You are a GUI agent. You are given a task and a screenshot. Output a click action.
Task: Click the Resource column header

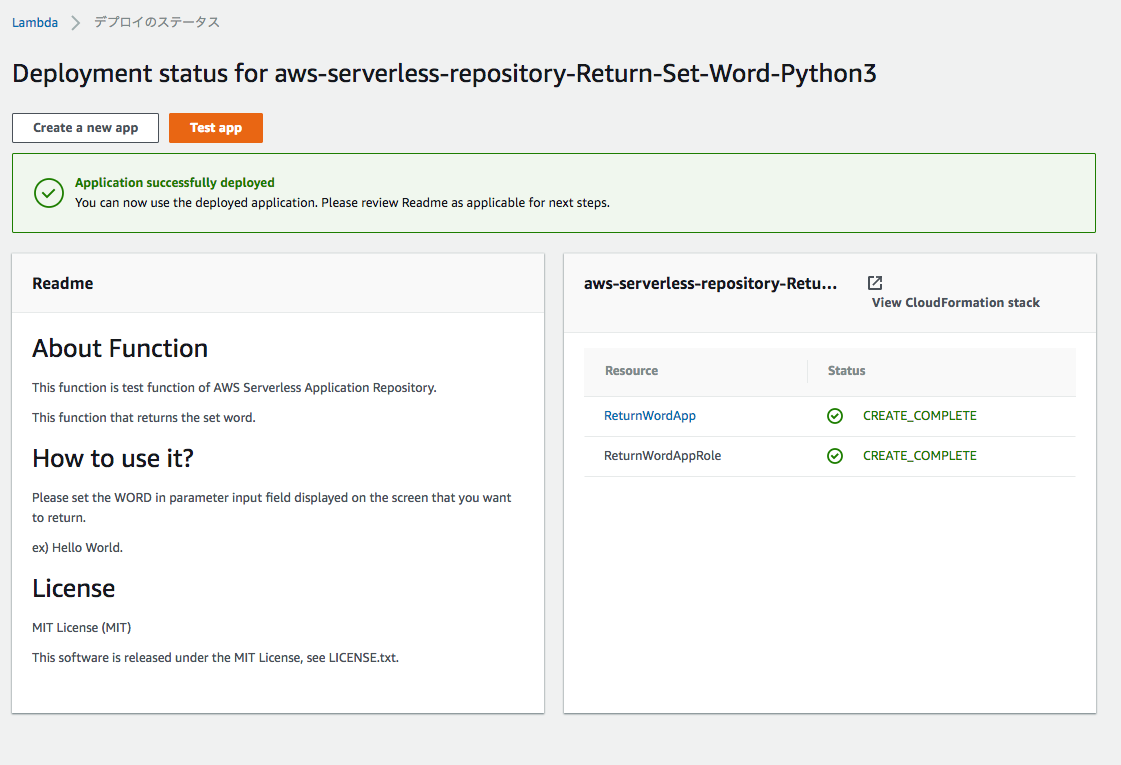point(631,370)
